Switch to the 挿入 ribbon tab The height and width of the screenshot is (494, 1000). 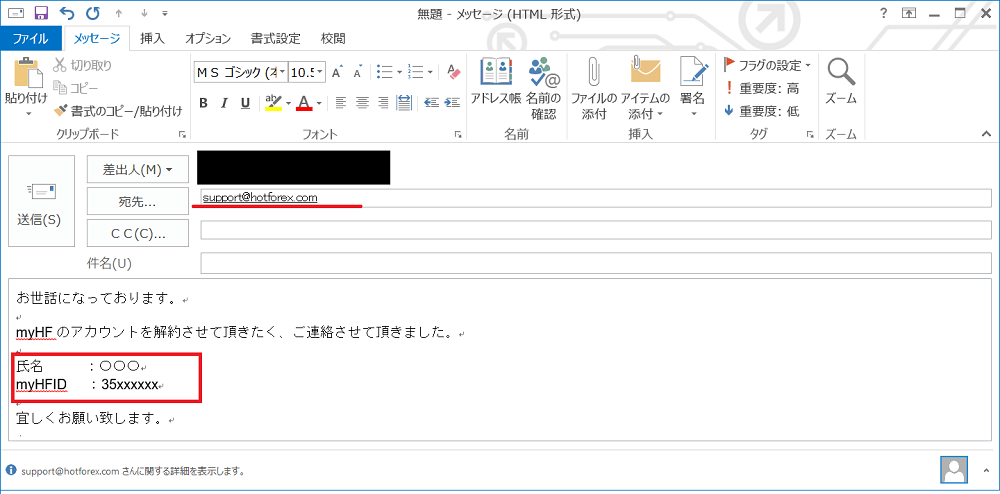coord(152,39)
